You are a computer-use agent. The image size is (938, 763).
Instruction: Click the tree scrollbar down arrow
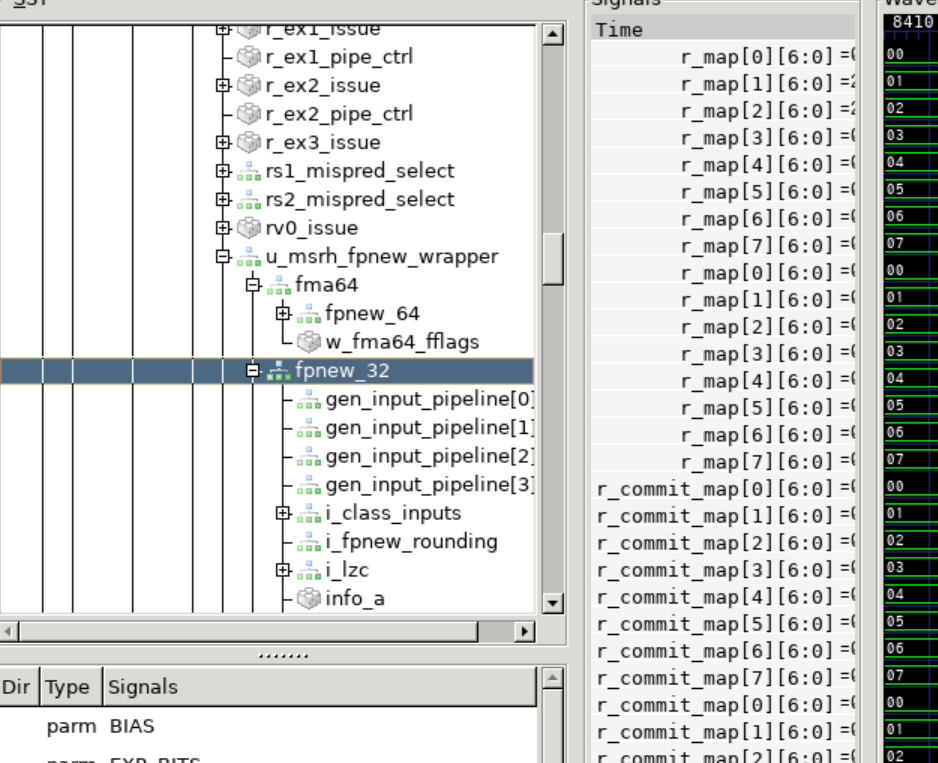pyautogui.click(x=553, y=602)
